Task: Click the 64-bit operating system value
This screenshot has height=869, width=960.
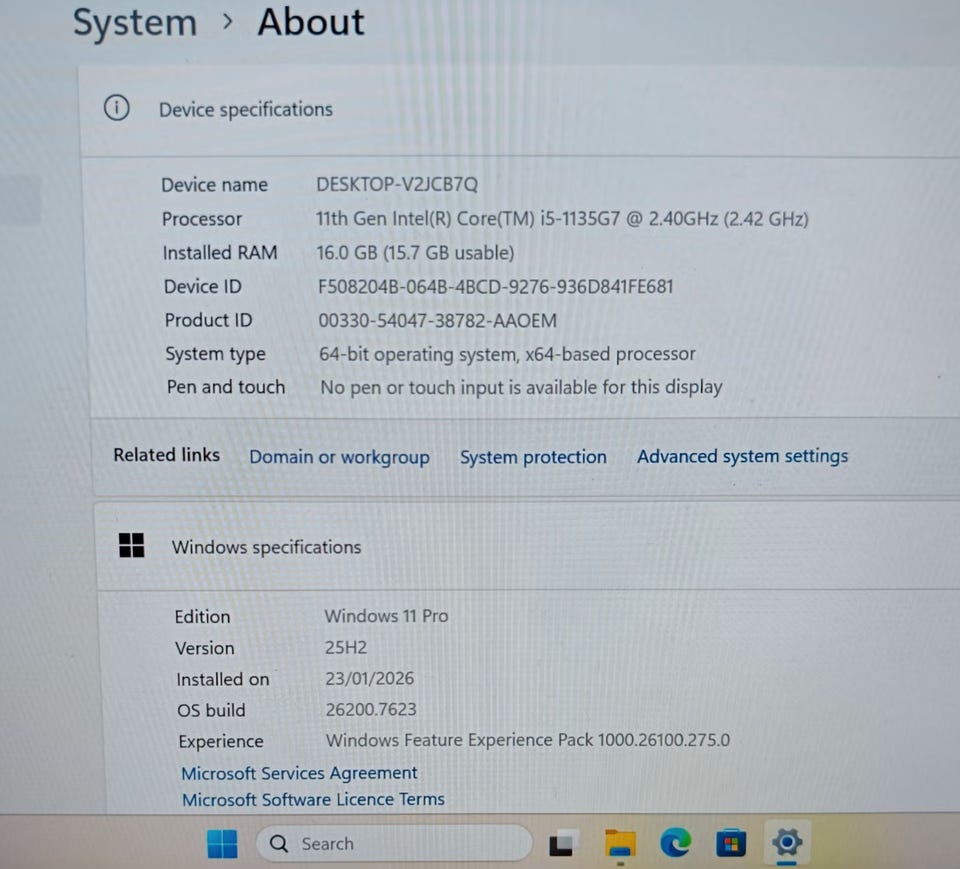Action: 507,354
